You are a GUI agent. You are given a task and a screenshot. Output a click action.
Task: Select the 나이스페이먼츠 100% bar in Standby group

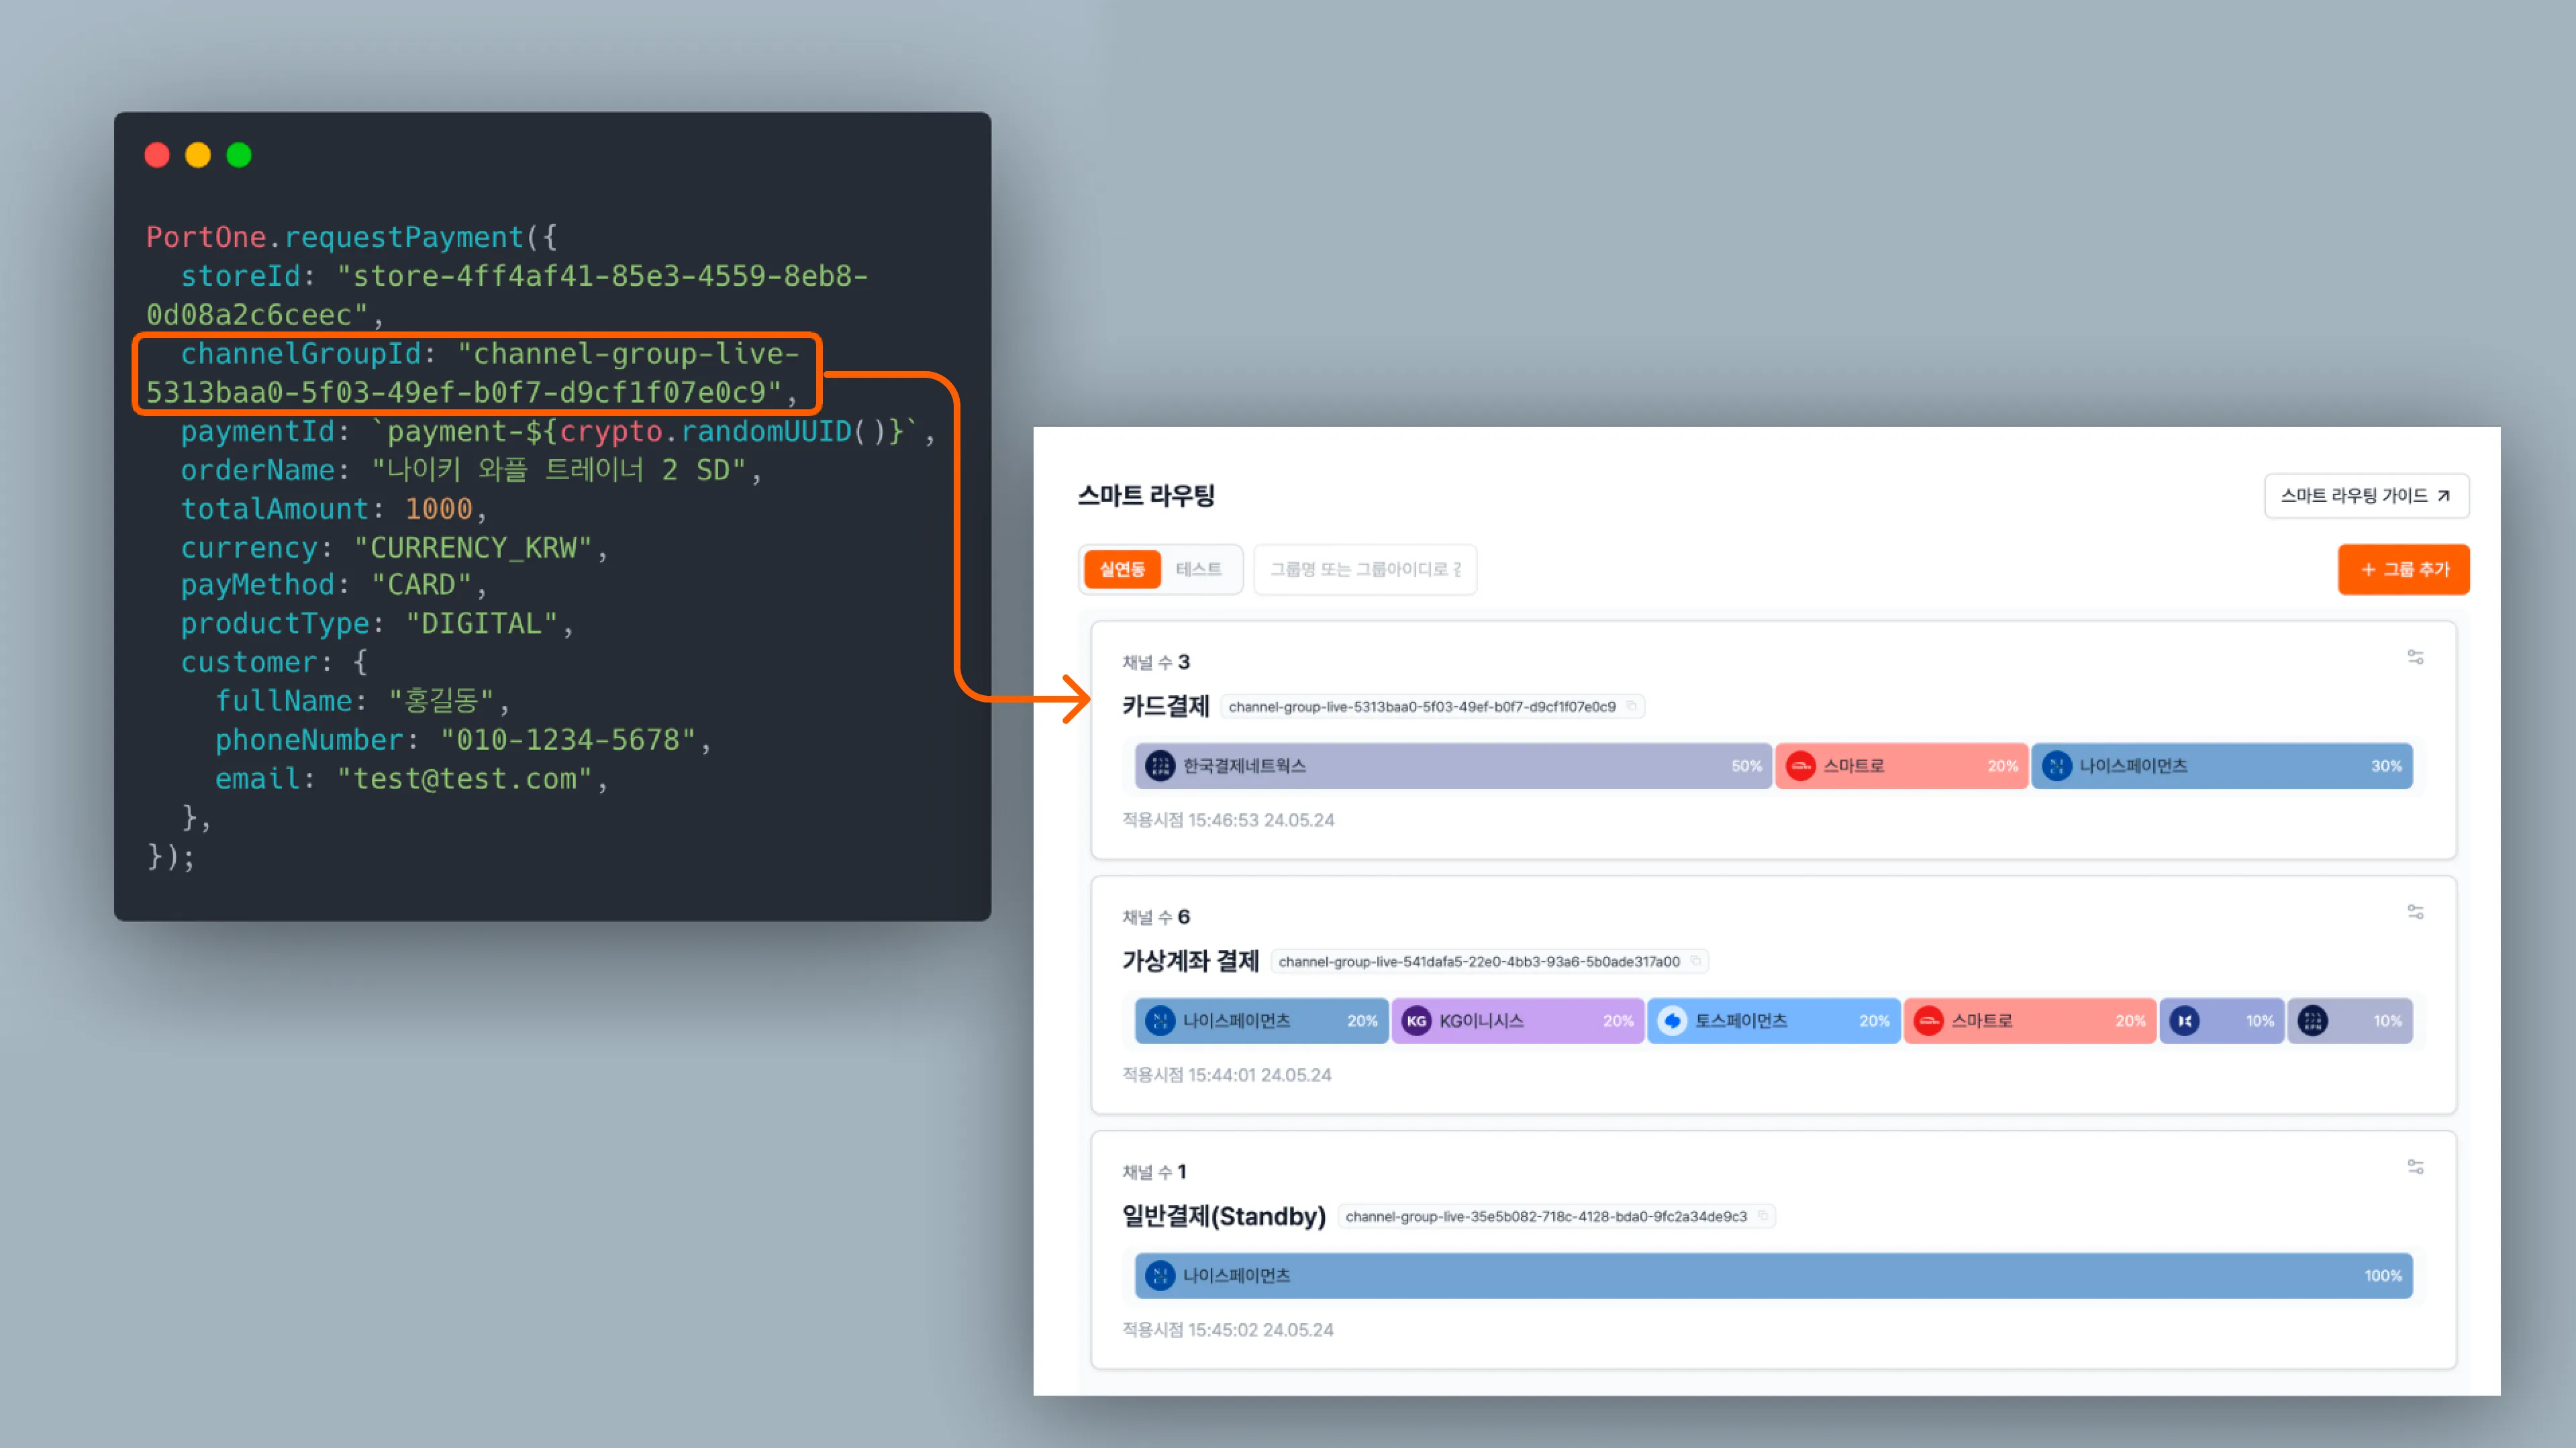pos(1772,1276)
